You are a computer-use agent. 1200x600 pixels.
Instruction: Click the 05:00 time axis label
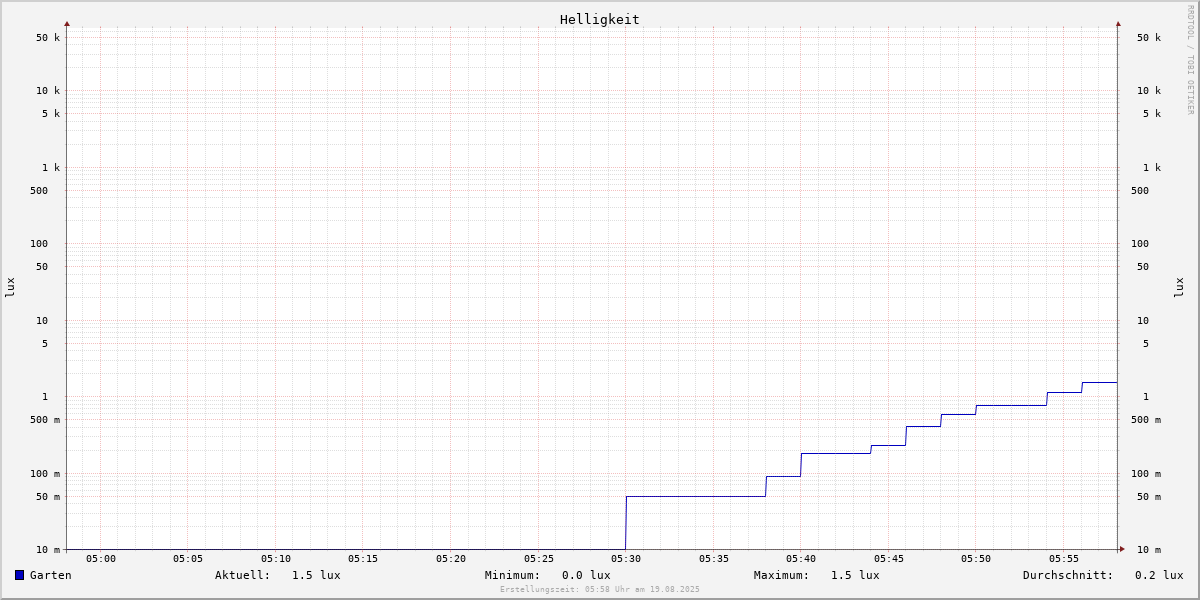101,559
